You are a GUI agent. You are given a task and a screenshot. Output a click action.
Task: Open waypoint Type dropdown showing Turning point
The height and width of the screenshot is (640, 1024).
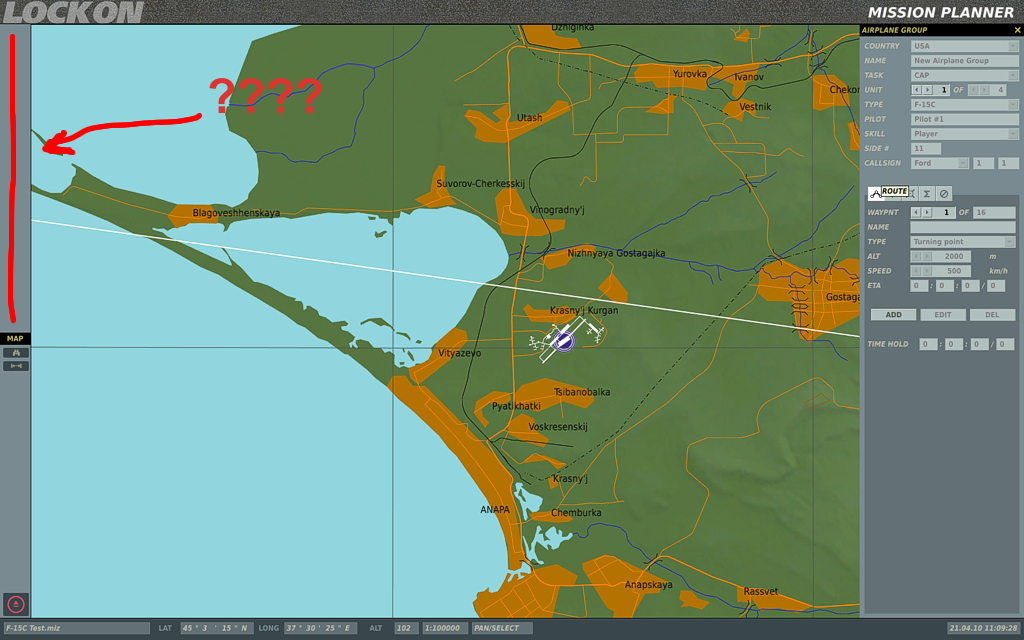(x=963, y=242)
